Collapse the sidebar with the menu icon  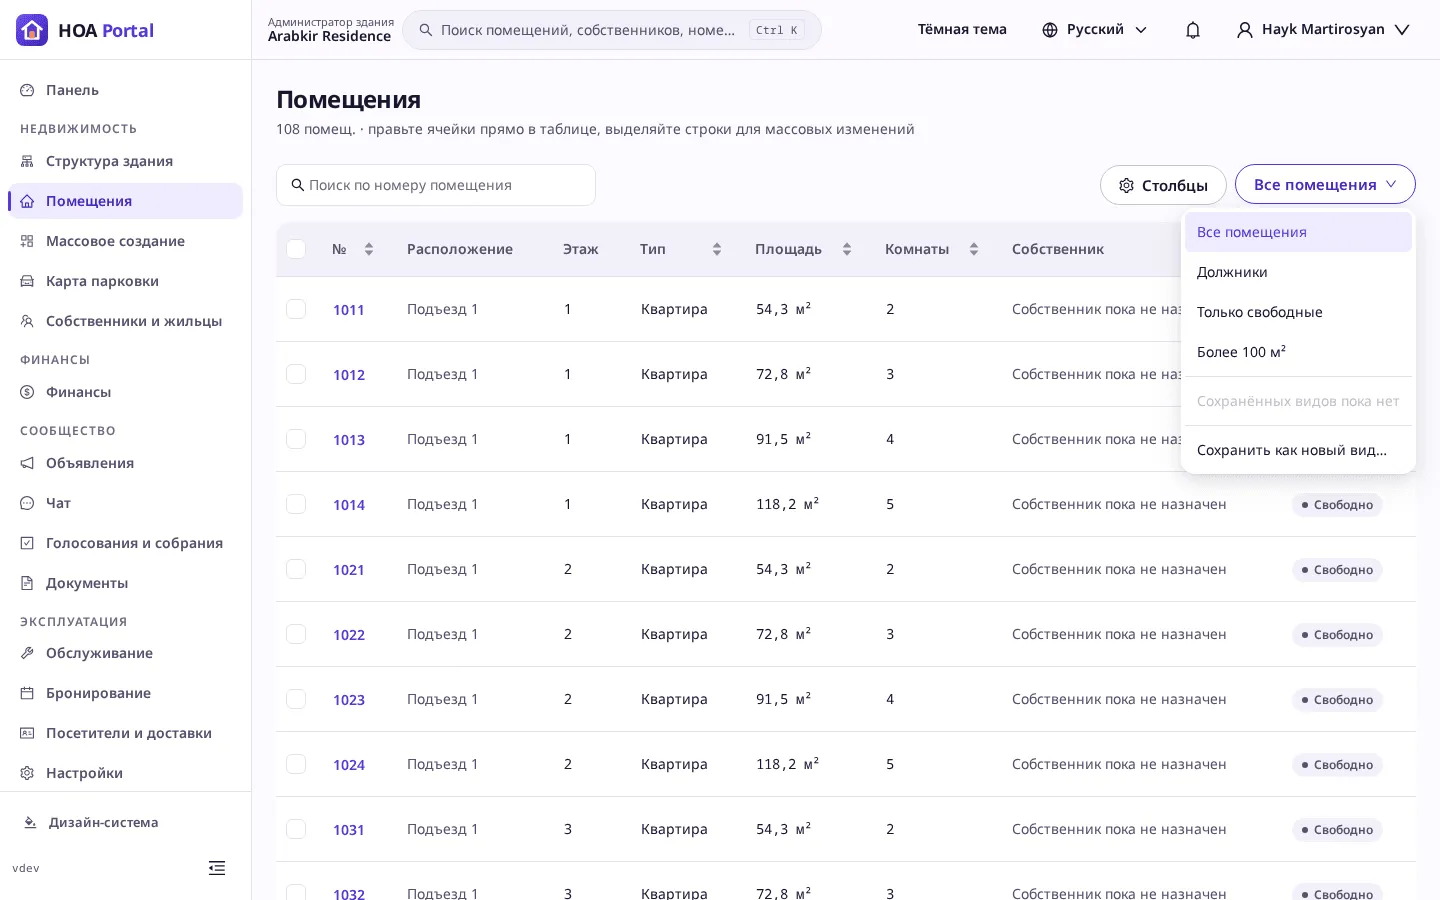(x=217, y=868)
